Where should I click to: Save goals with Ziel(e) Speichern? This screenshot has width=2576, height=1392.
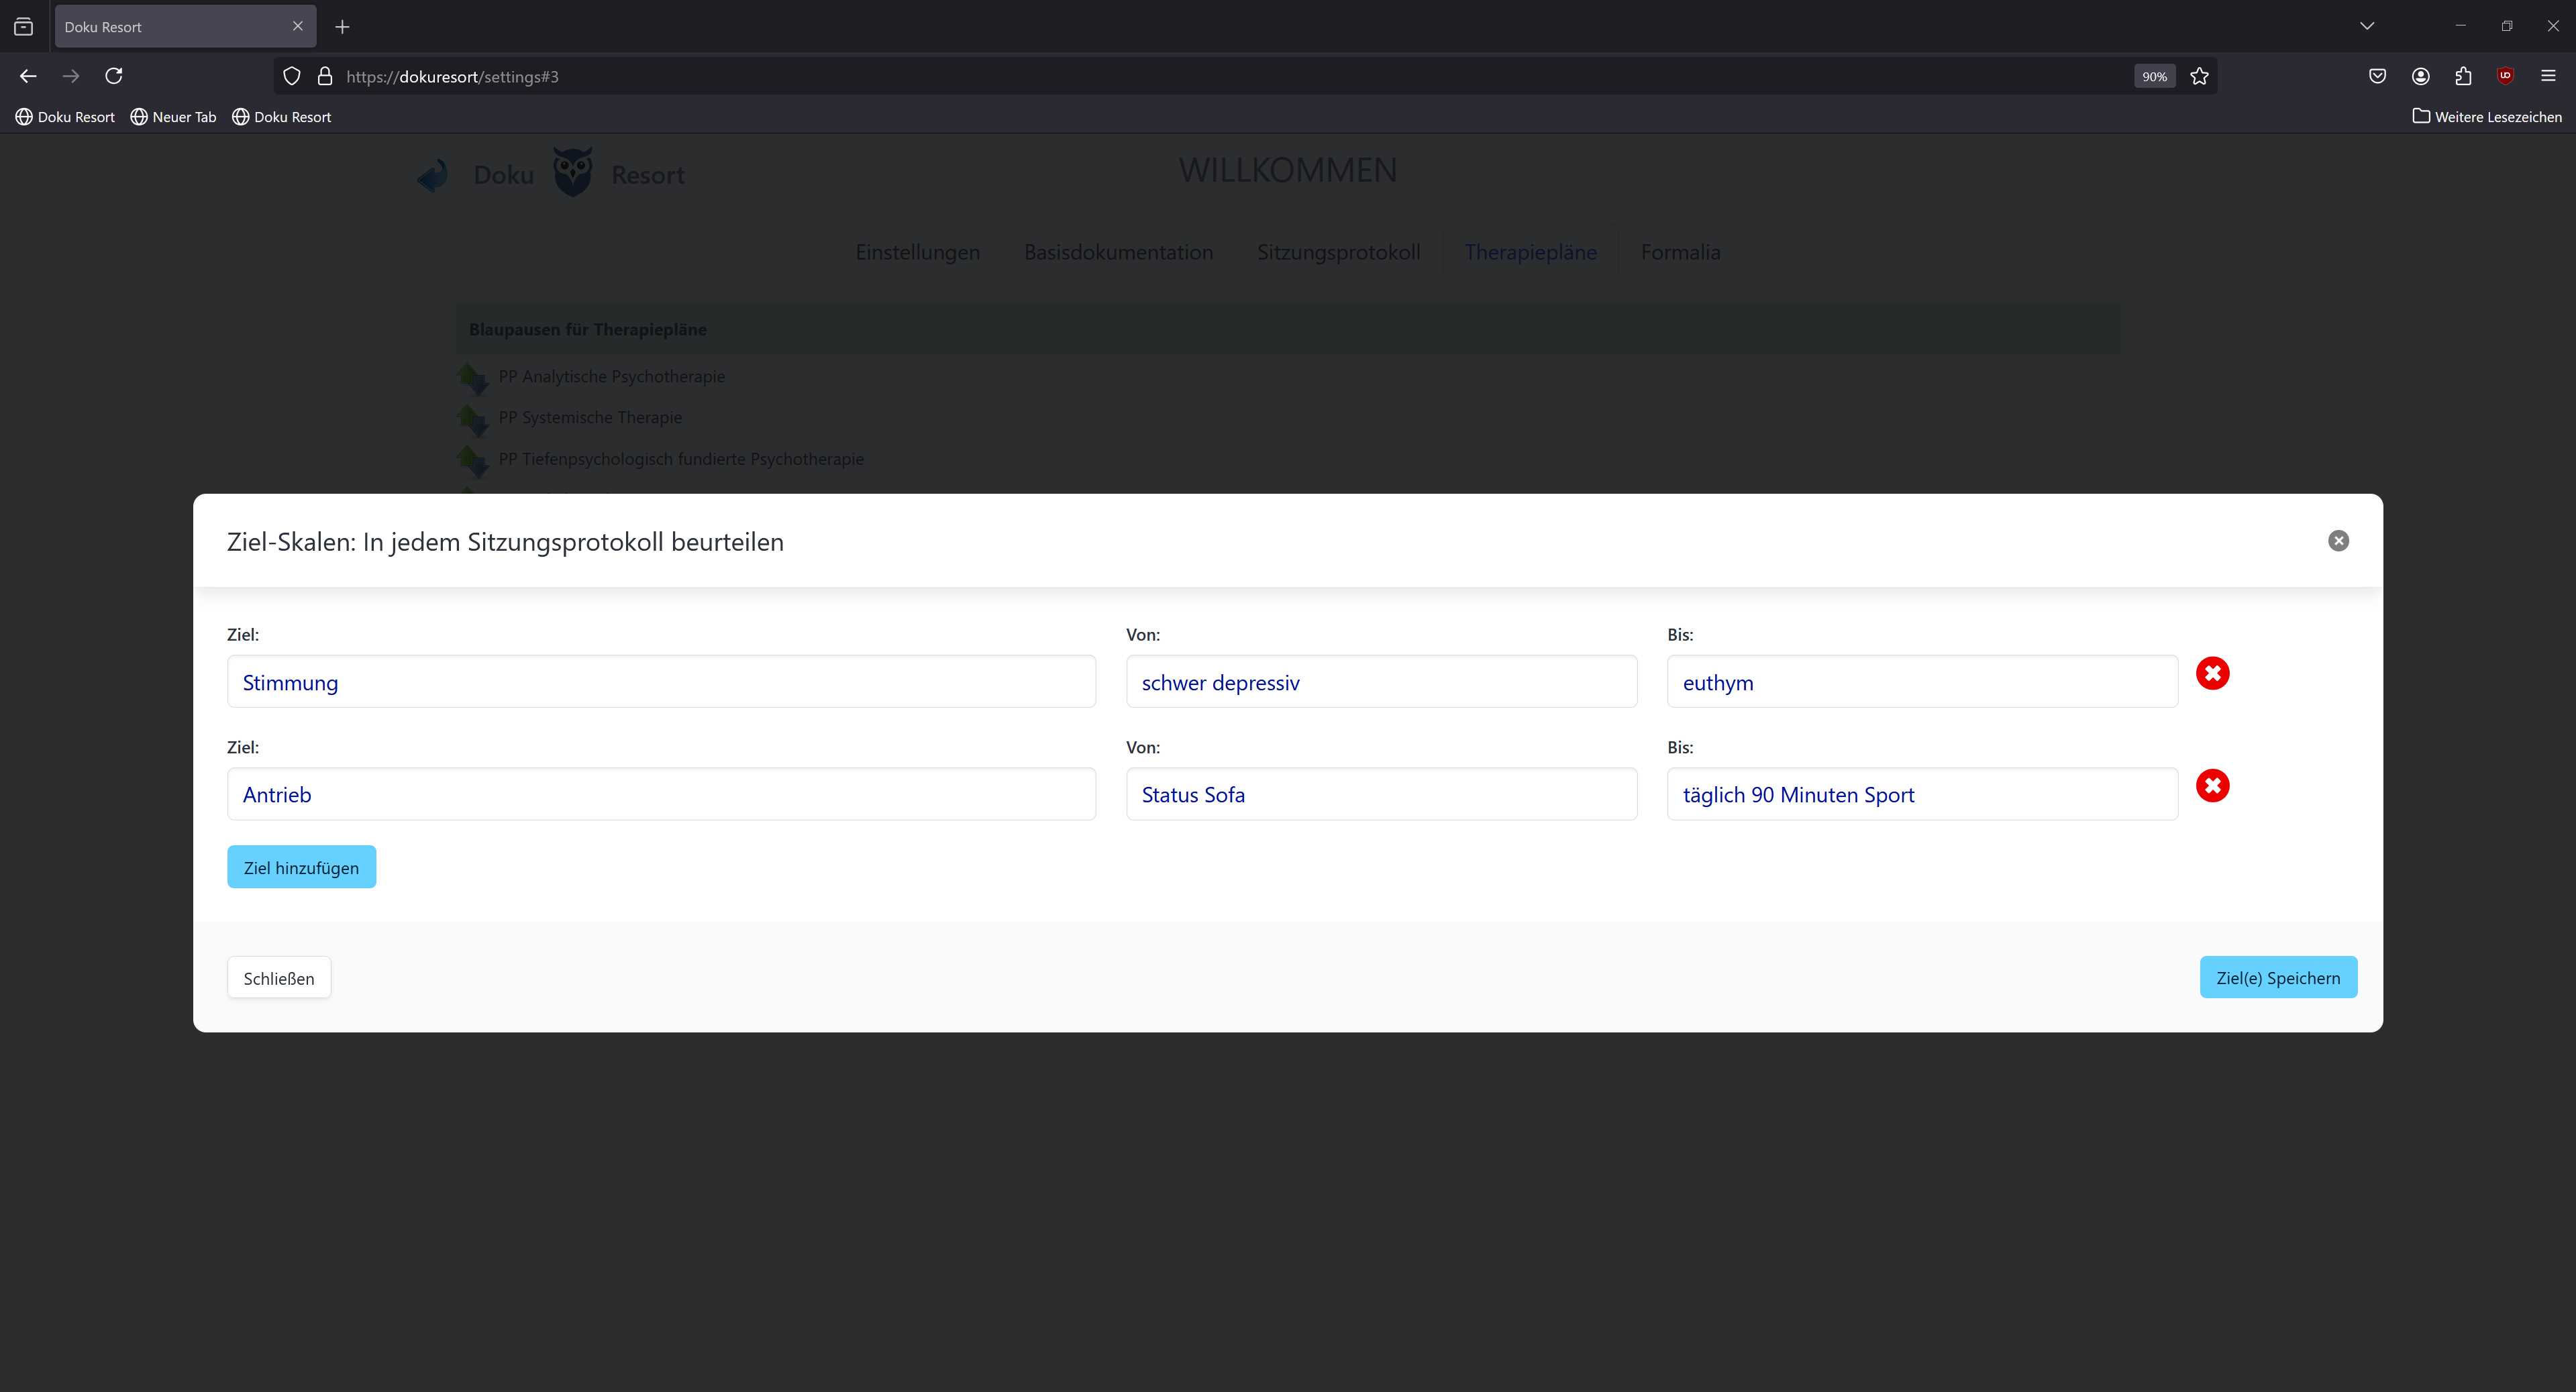point(2278,977)
